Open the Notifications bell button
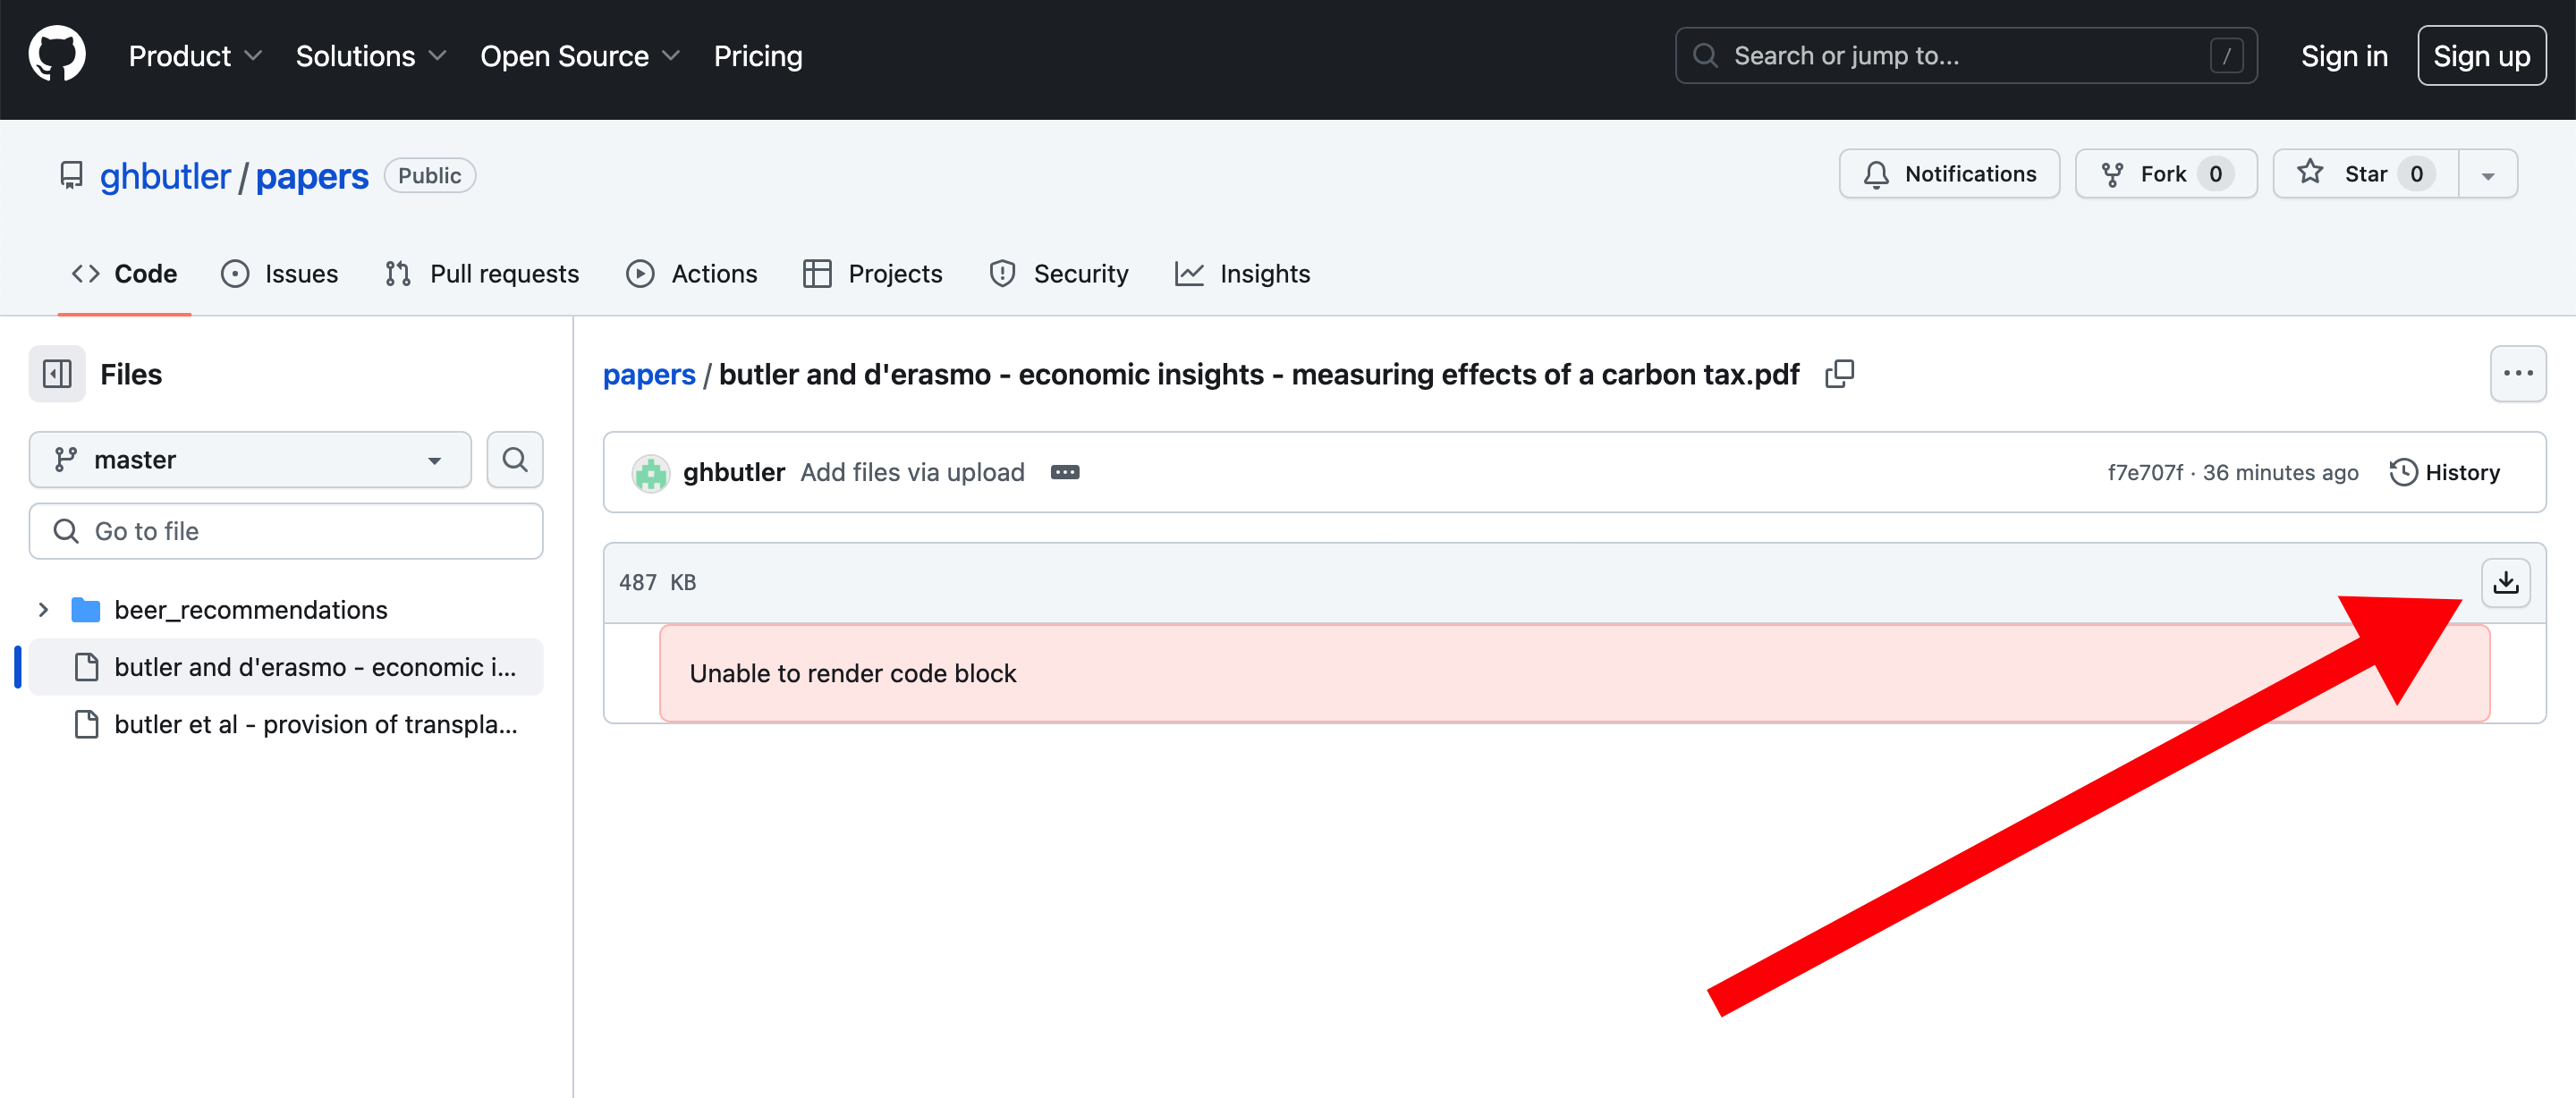The width and height of the screenshot is (2576, 1098). (x=1948, y=174)
